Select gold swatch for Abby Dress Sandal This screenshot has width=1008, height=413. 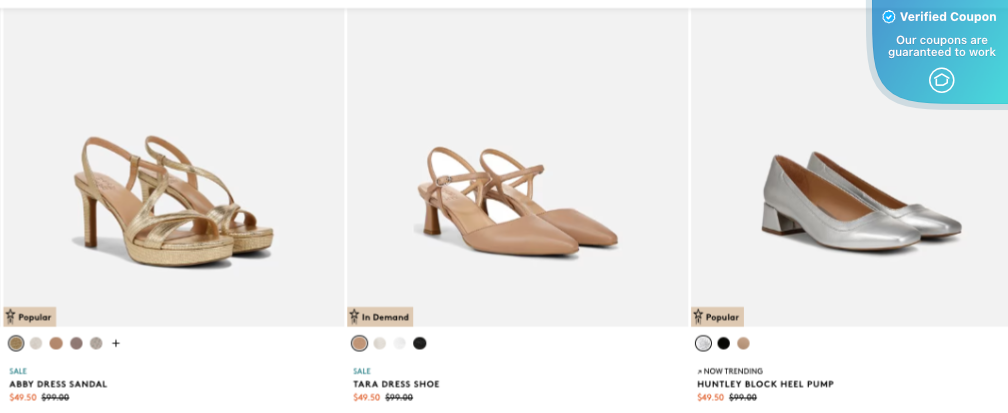(16, 343)
